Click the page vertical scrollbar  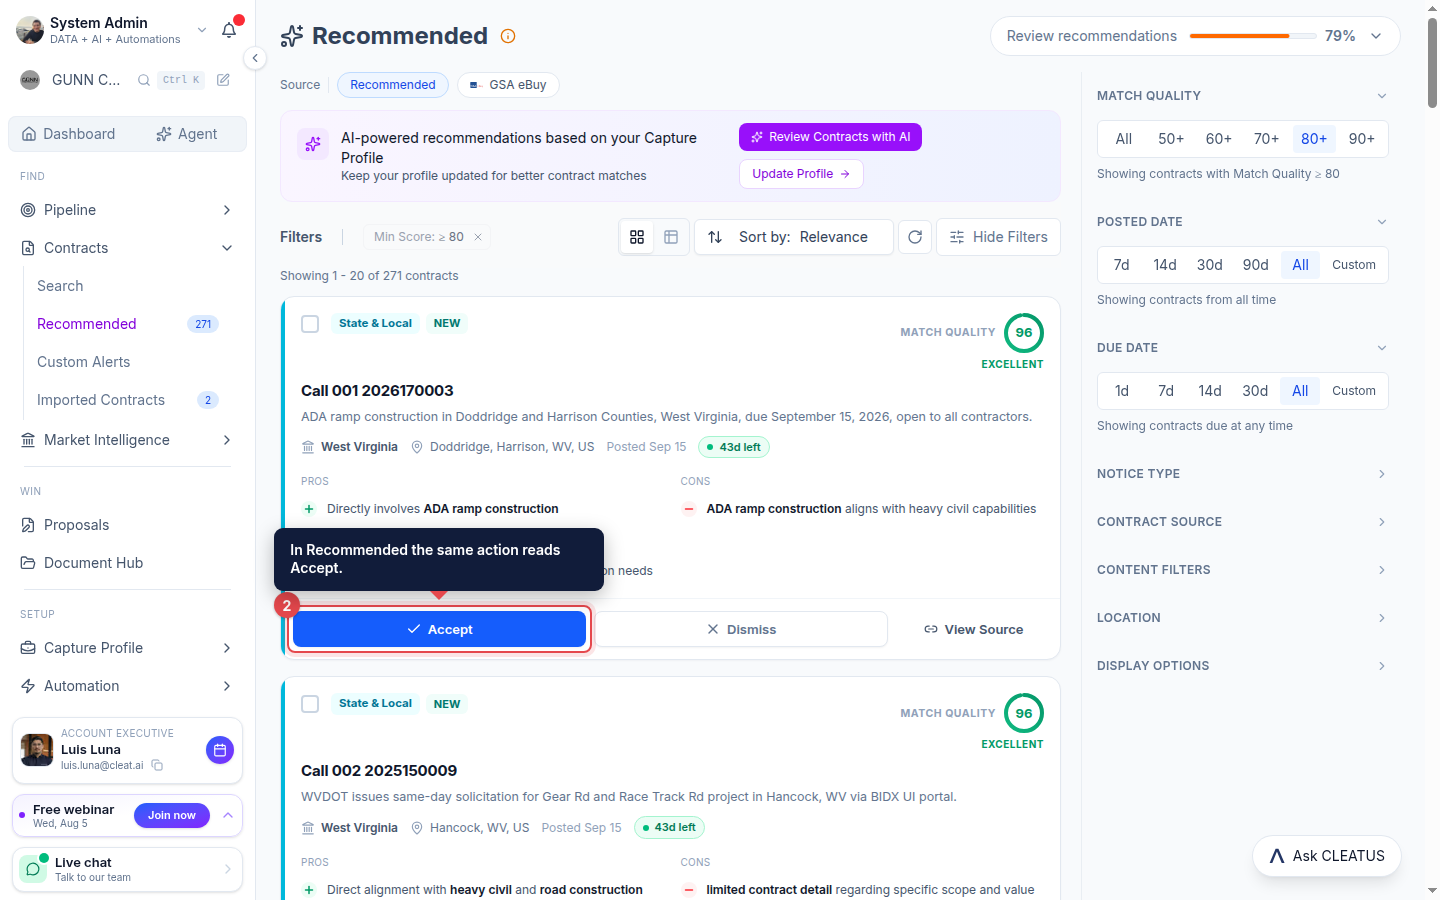[x=1432, y=62]
